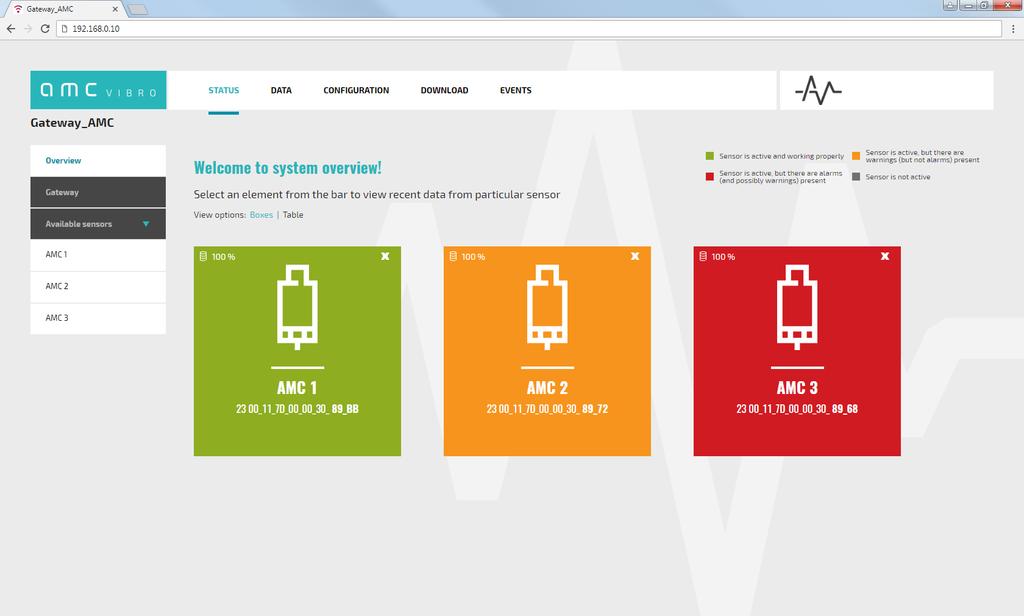Click the waveform pulse icon in header
This screenshot has width=1024, height=616.
tap(818, 90)
